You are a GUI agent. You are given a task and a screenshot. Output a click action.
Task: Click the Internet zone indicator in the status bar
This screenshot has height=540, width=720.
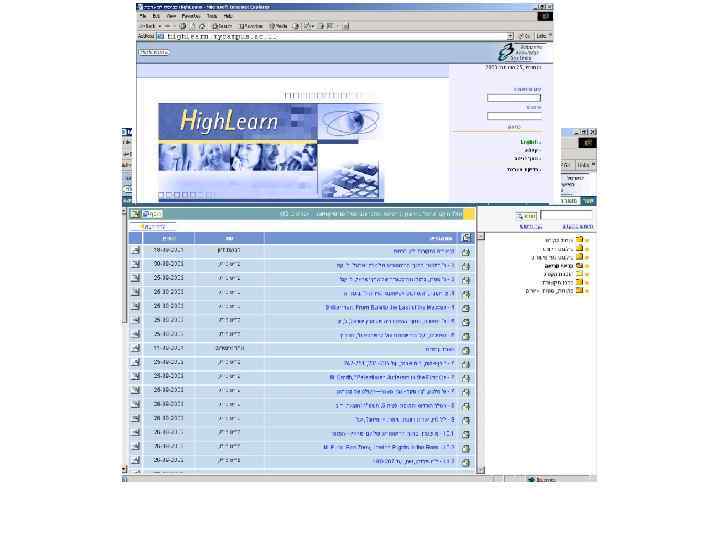[x=542, y=479]
